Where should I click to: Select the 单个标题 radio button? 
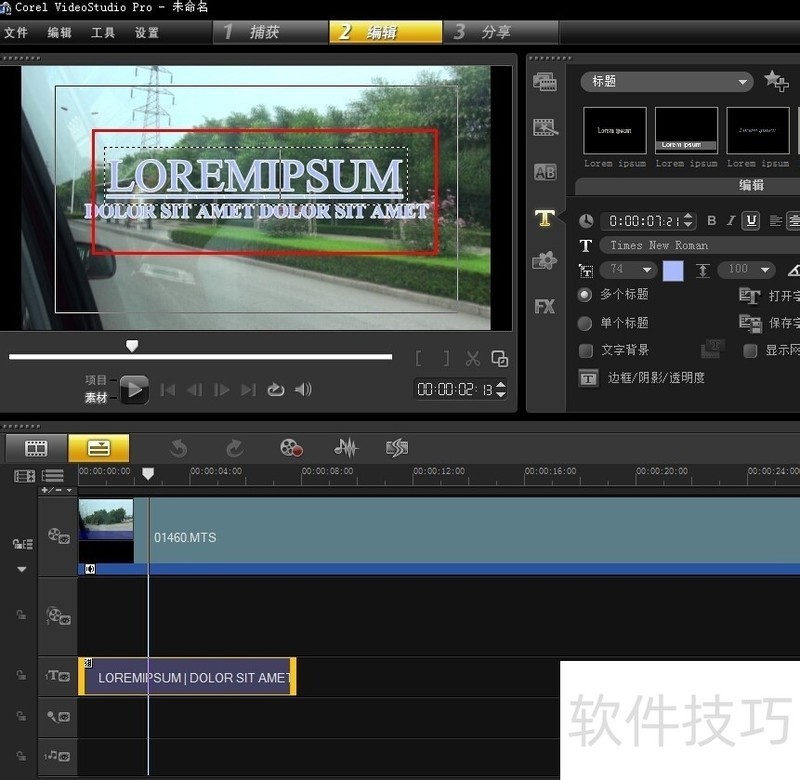[x=585, y=323]
